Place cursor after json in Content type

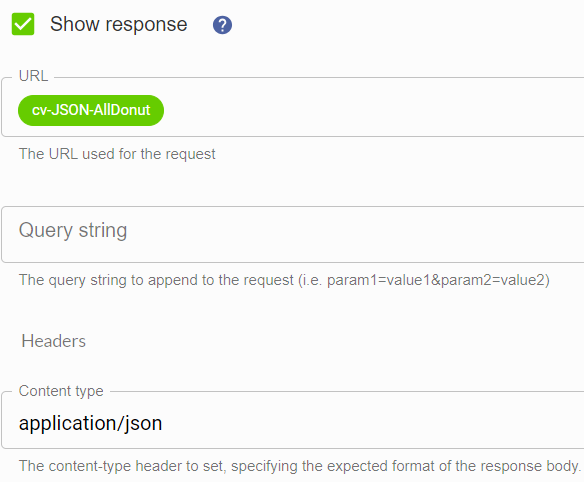click(163, 424)
